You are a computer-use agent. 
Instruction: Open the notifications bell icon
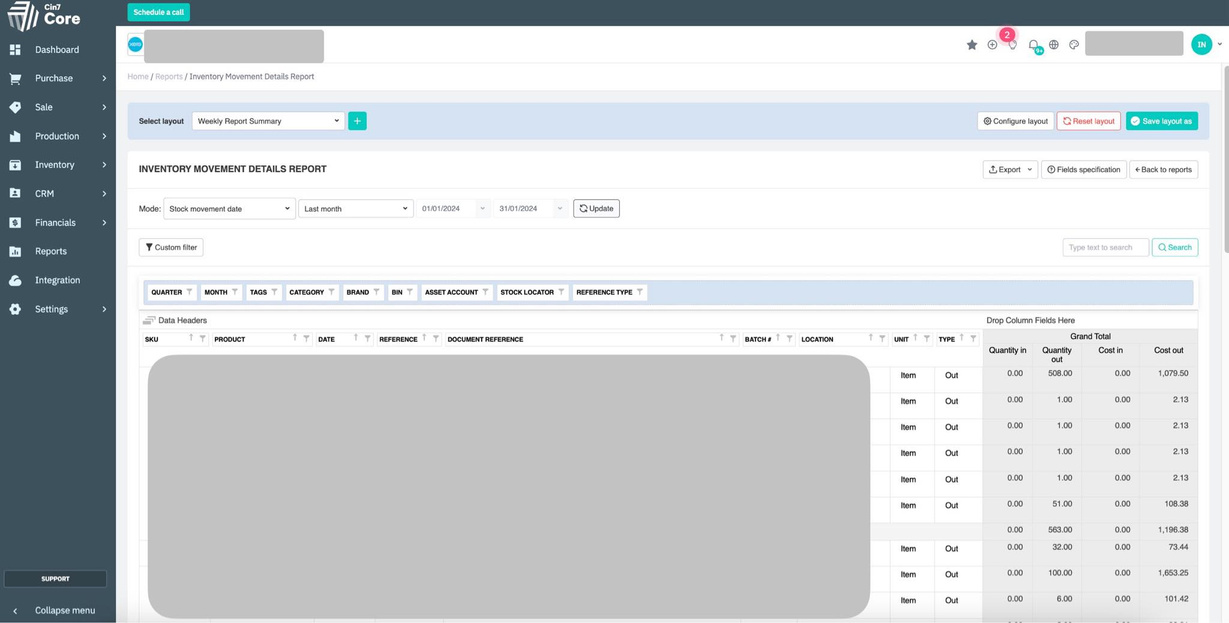pos(1033,45)
